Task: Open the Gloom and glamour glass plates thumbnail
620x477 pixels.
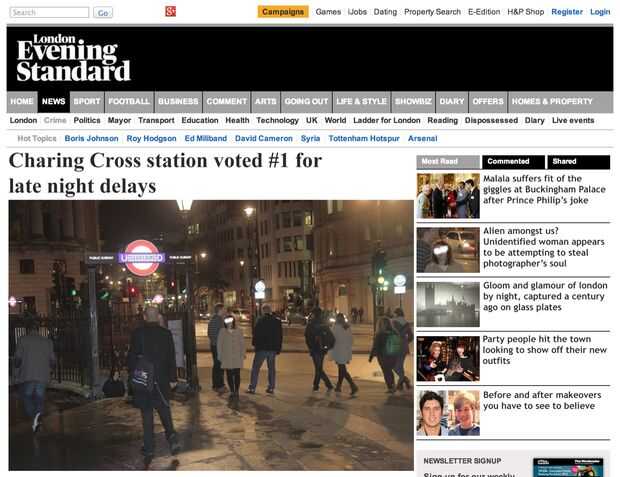Action: click(448, 304)
